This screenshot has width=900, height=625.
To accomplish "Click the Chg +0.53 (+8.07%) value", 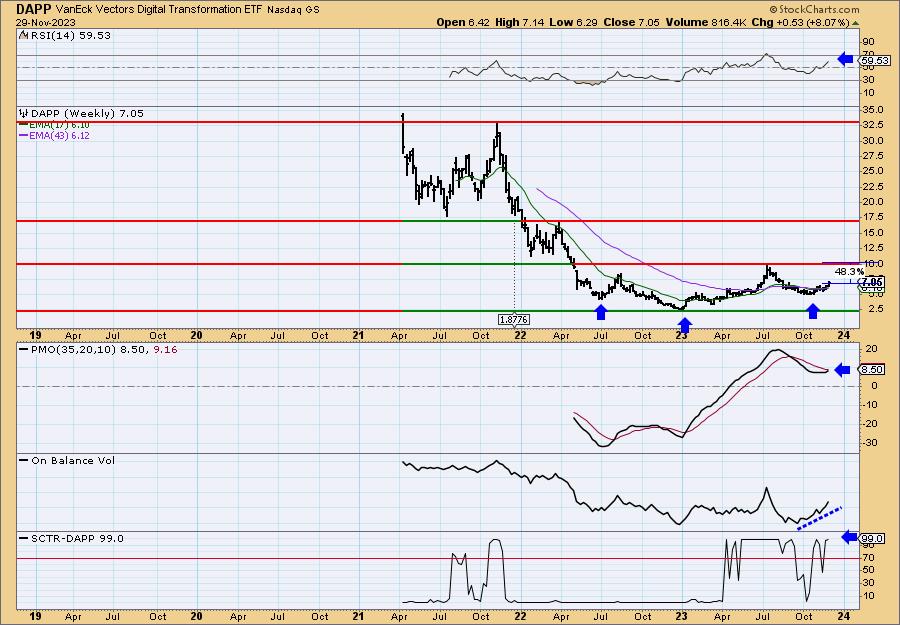I will (801, 22).
